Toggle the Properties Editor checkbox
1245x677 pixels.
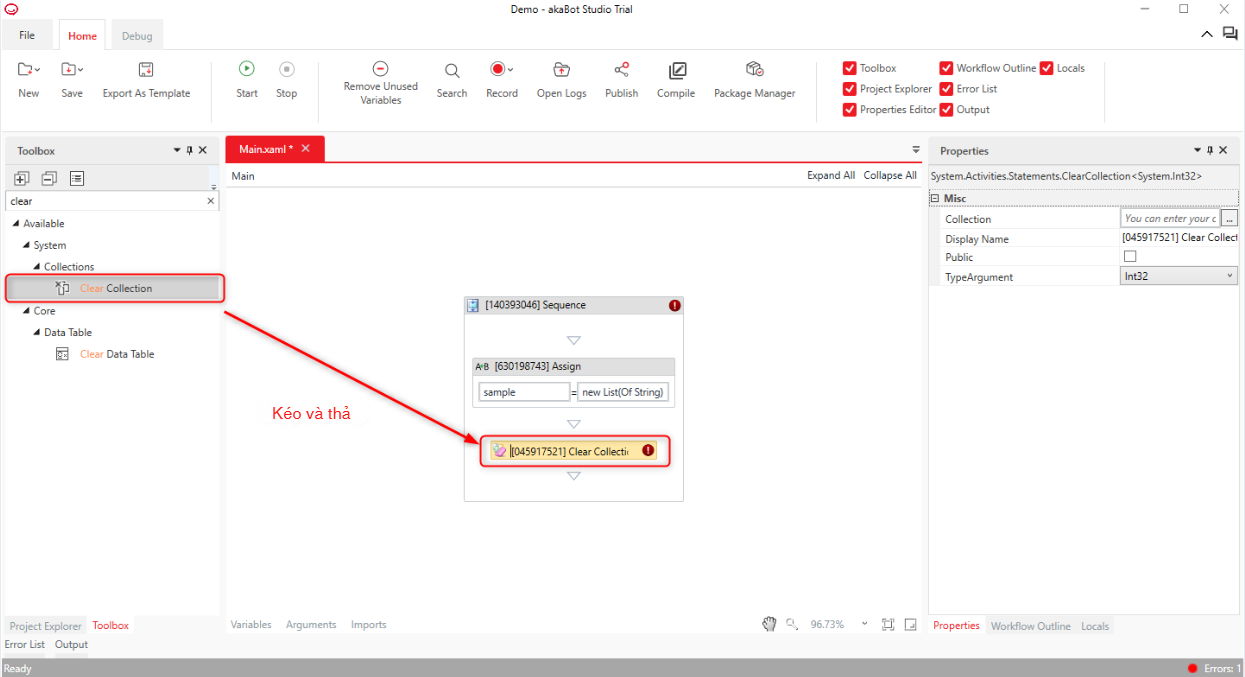click(x=850, y=109)
